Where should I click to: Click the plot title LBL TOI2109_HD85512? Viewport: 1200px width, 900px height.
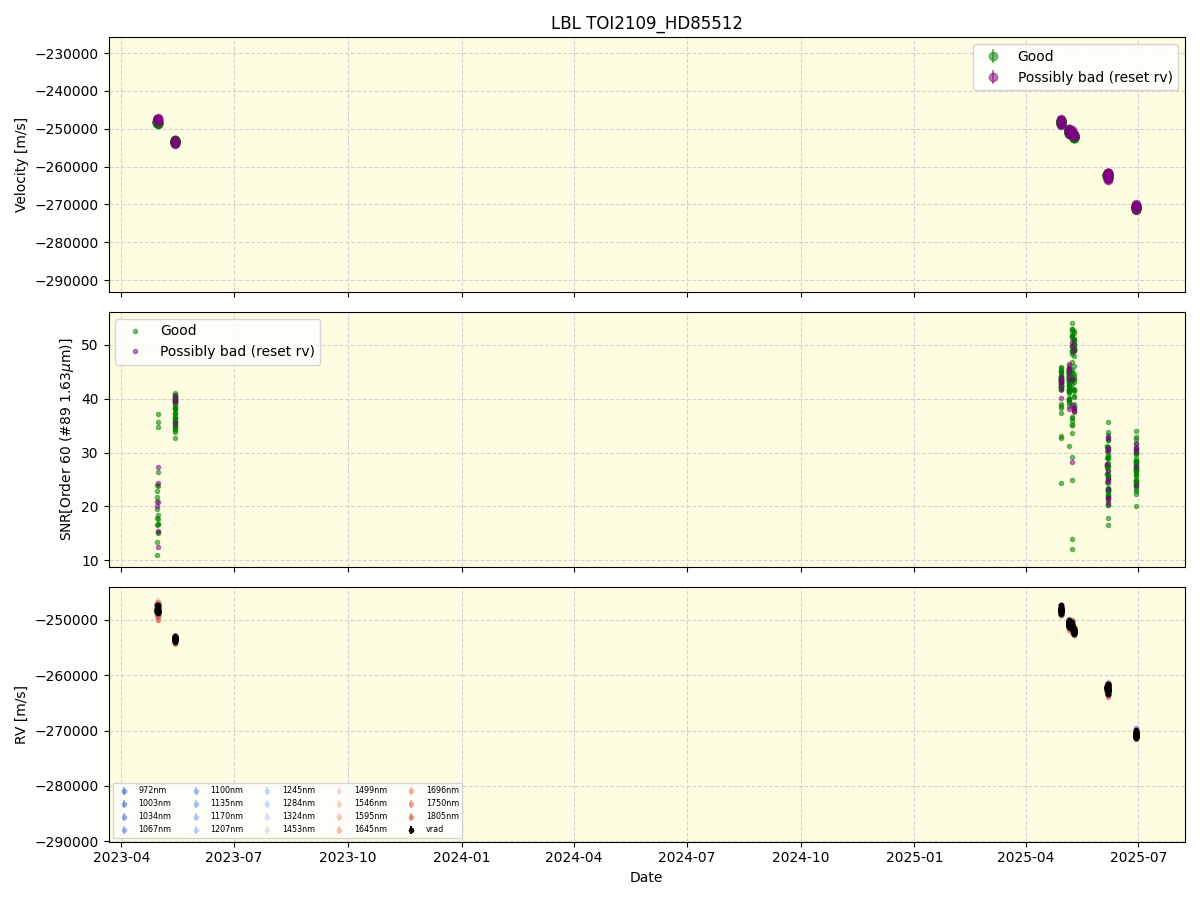pyautogui.click(x=646, y=23)
